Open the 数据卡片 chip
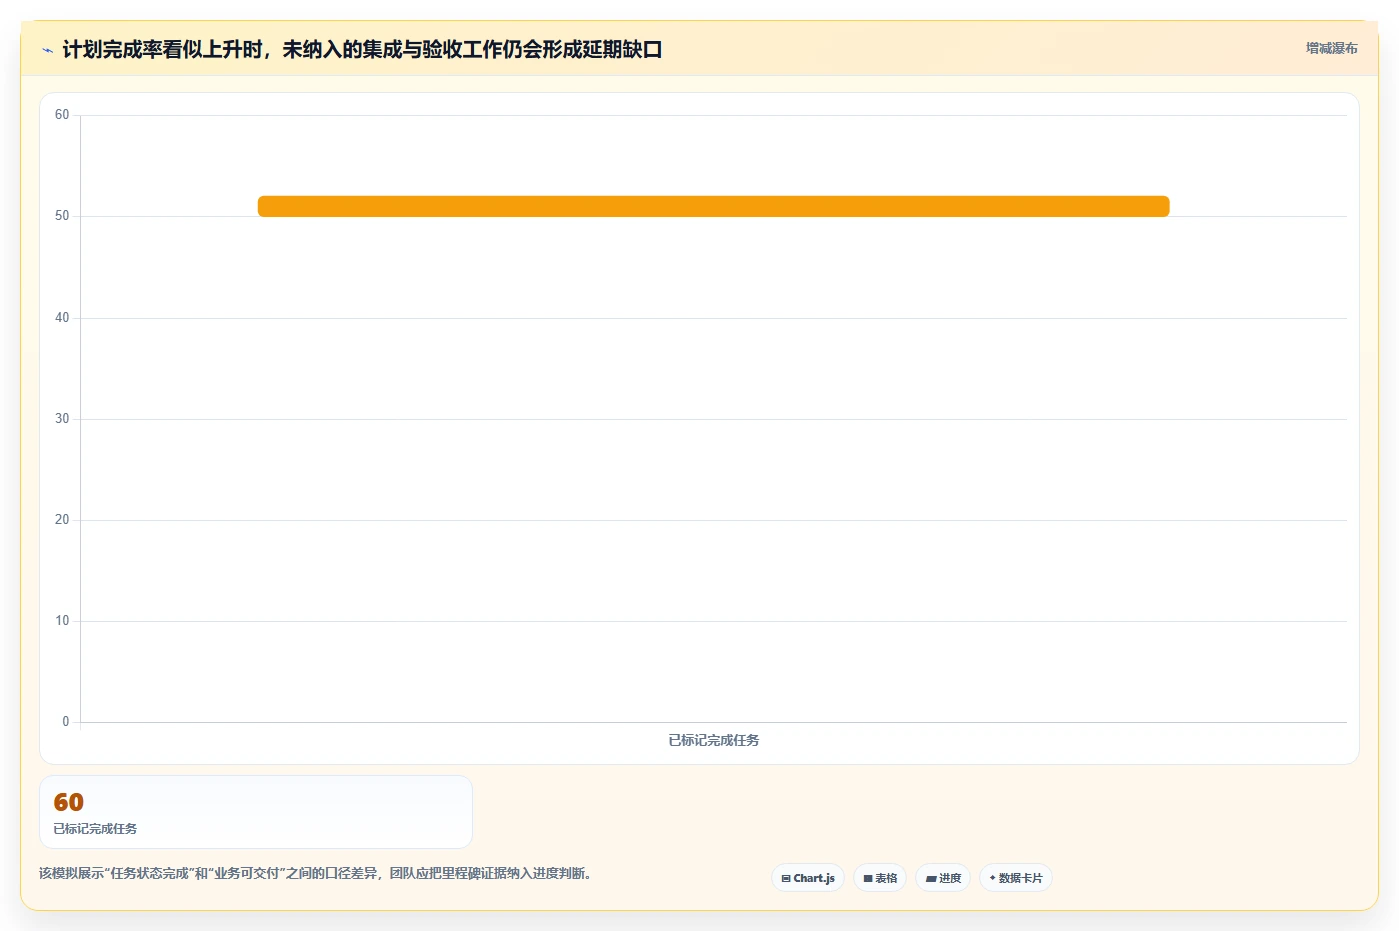 1016,878
